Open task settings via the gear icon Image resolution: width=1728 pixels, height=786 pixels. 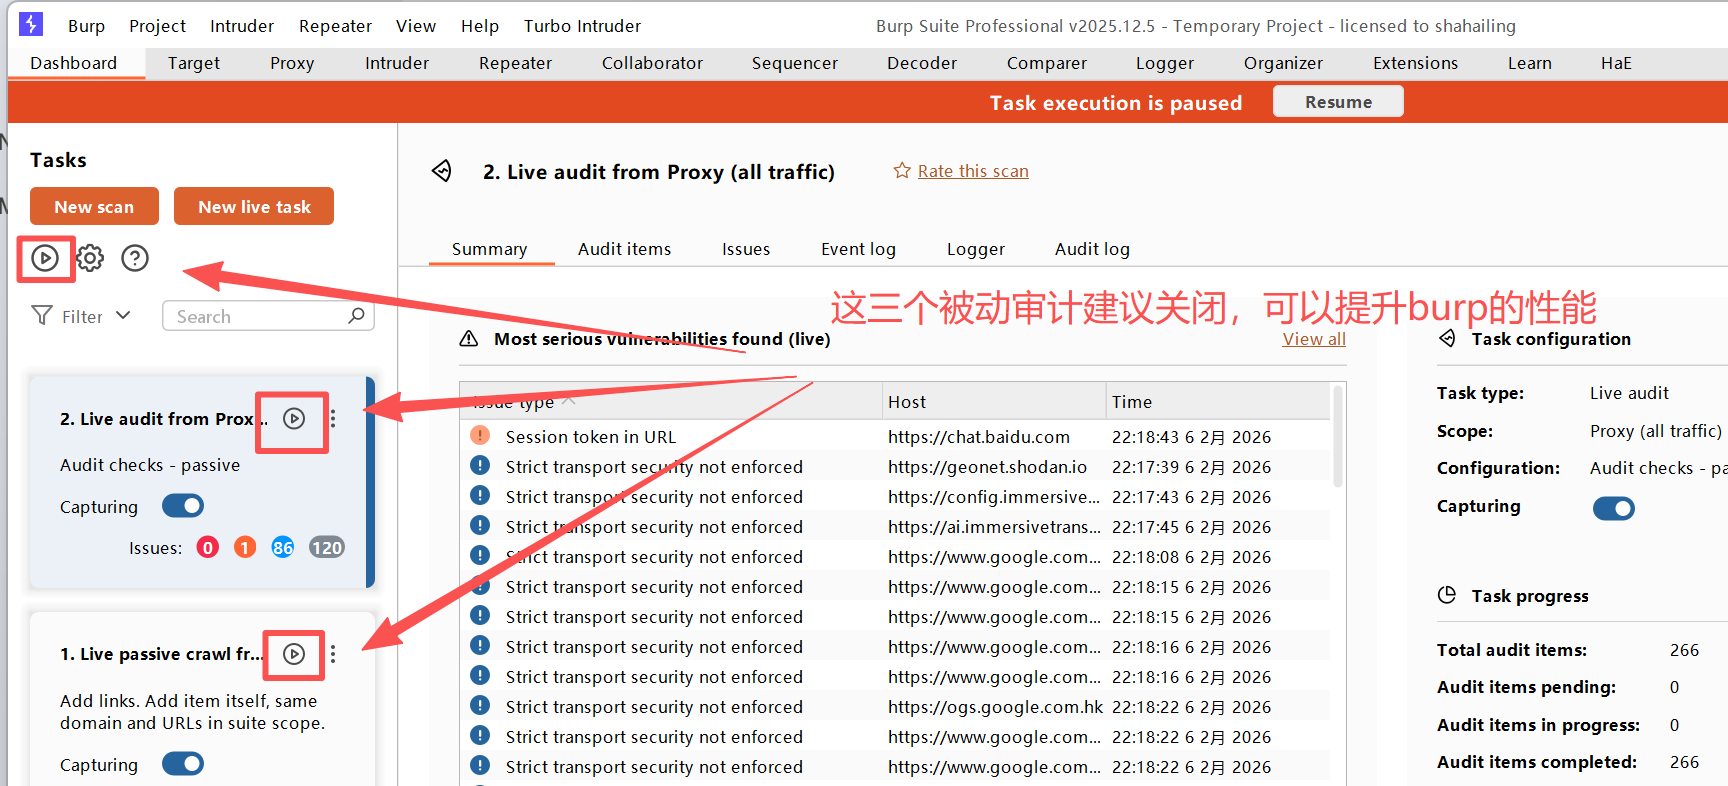click(90, 258)
